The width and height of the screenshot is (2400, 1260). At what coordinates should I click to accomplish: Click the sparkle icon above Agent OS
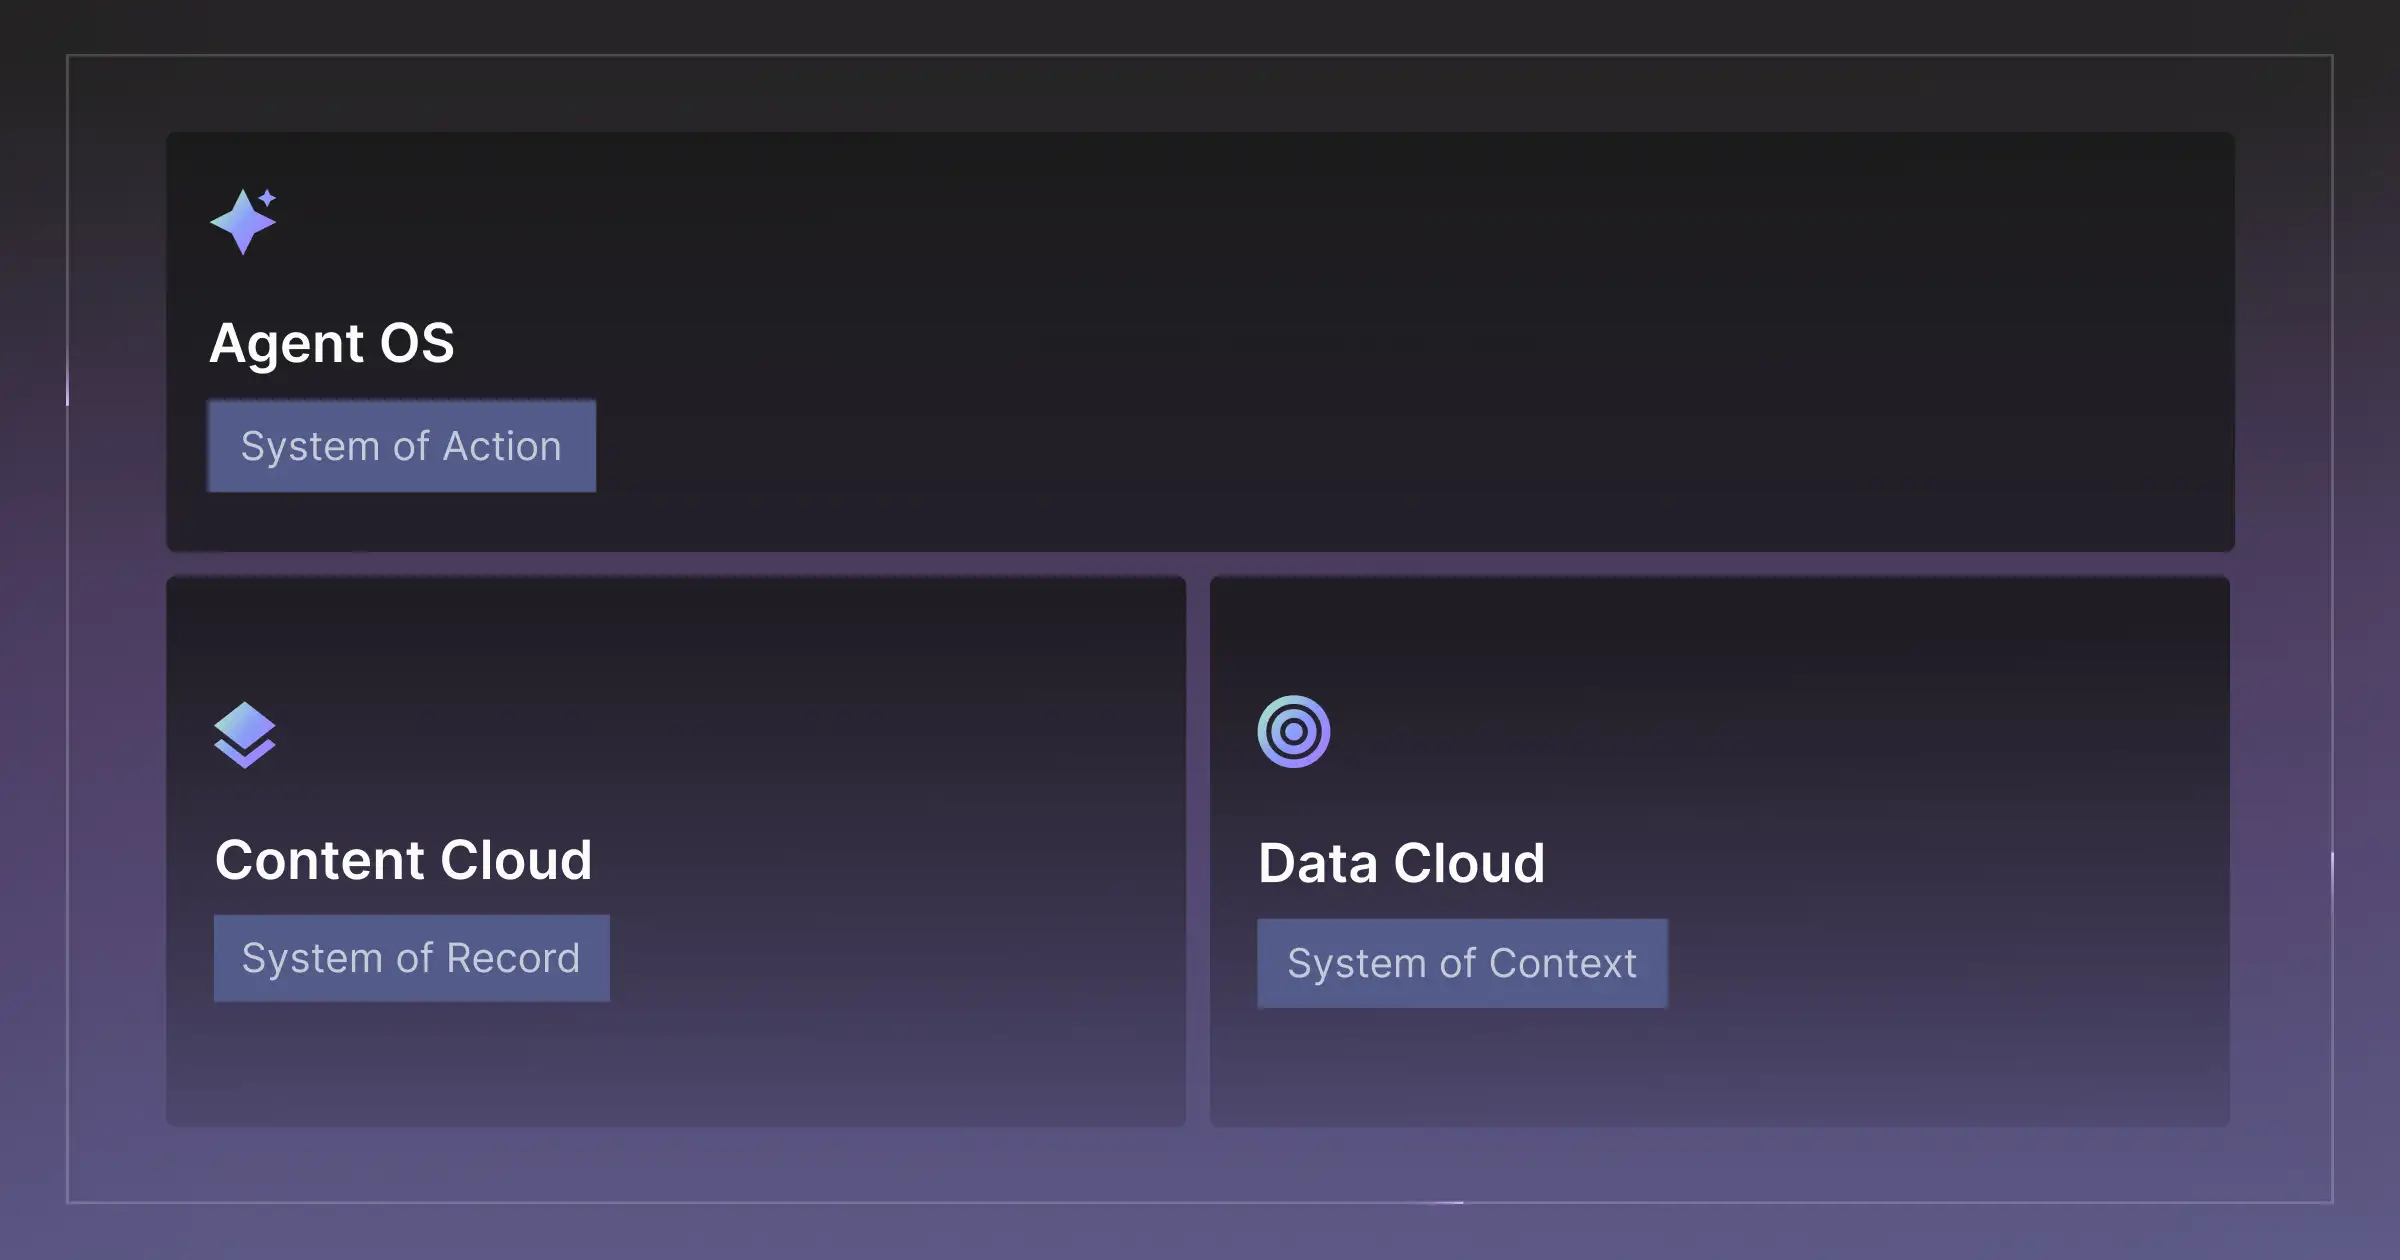(x=241, y=223)
